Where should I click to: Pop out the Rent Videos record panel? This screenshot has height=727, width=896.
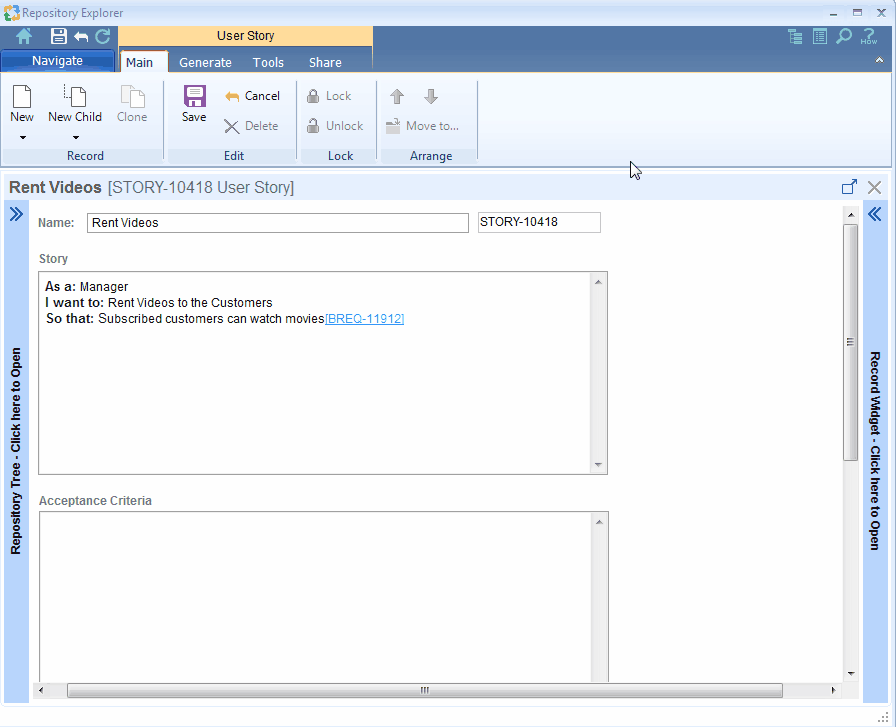(850, 187)
